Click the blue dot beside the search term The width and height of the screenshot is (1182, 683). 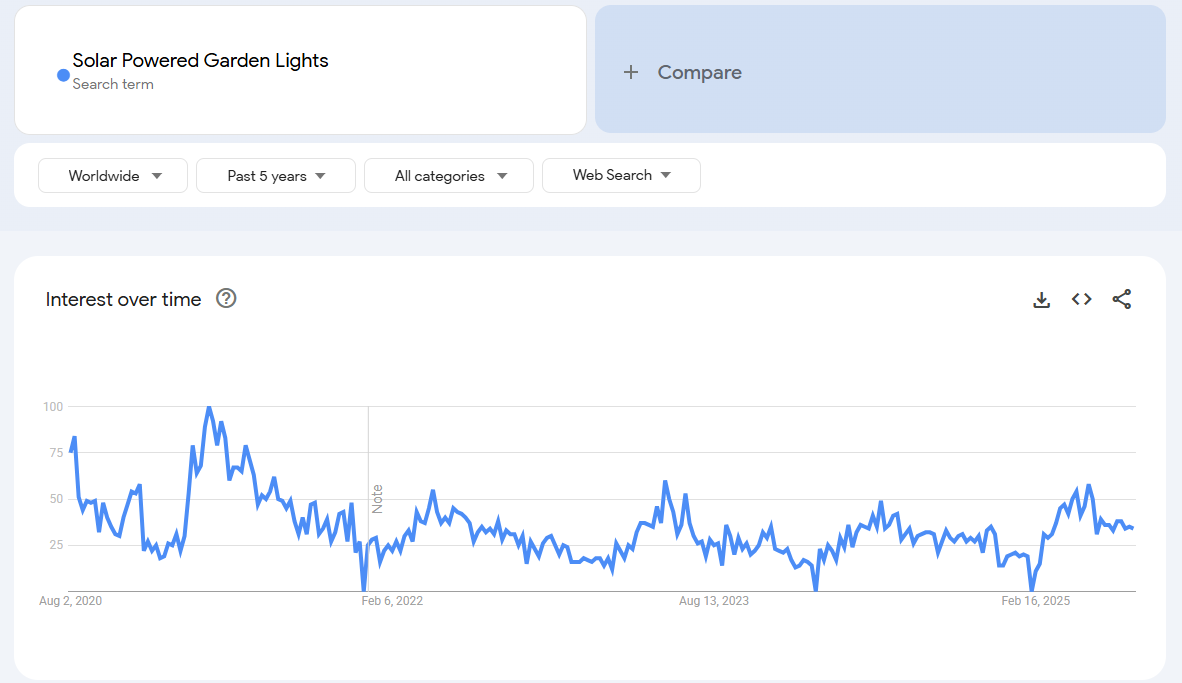pyautogui.click(x=63, y=75)
